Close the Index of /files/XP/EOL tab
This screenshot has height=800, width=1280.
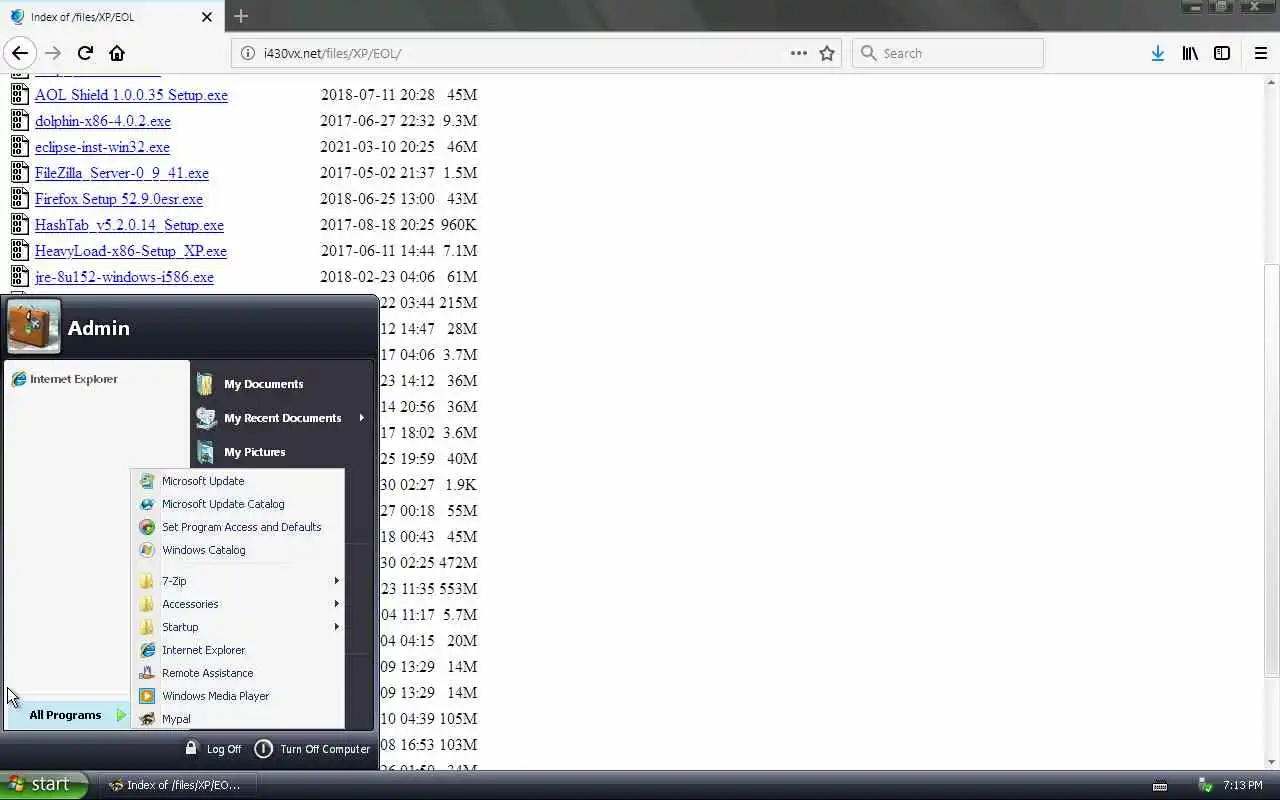pyautogui.click(x=207, y=17)
